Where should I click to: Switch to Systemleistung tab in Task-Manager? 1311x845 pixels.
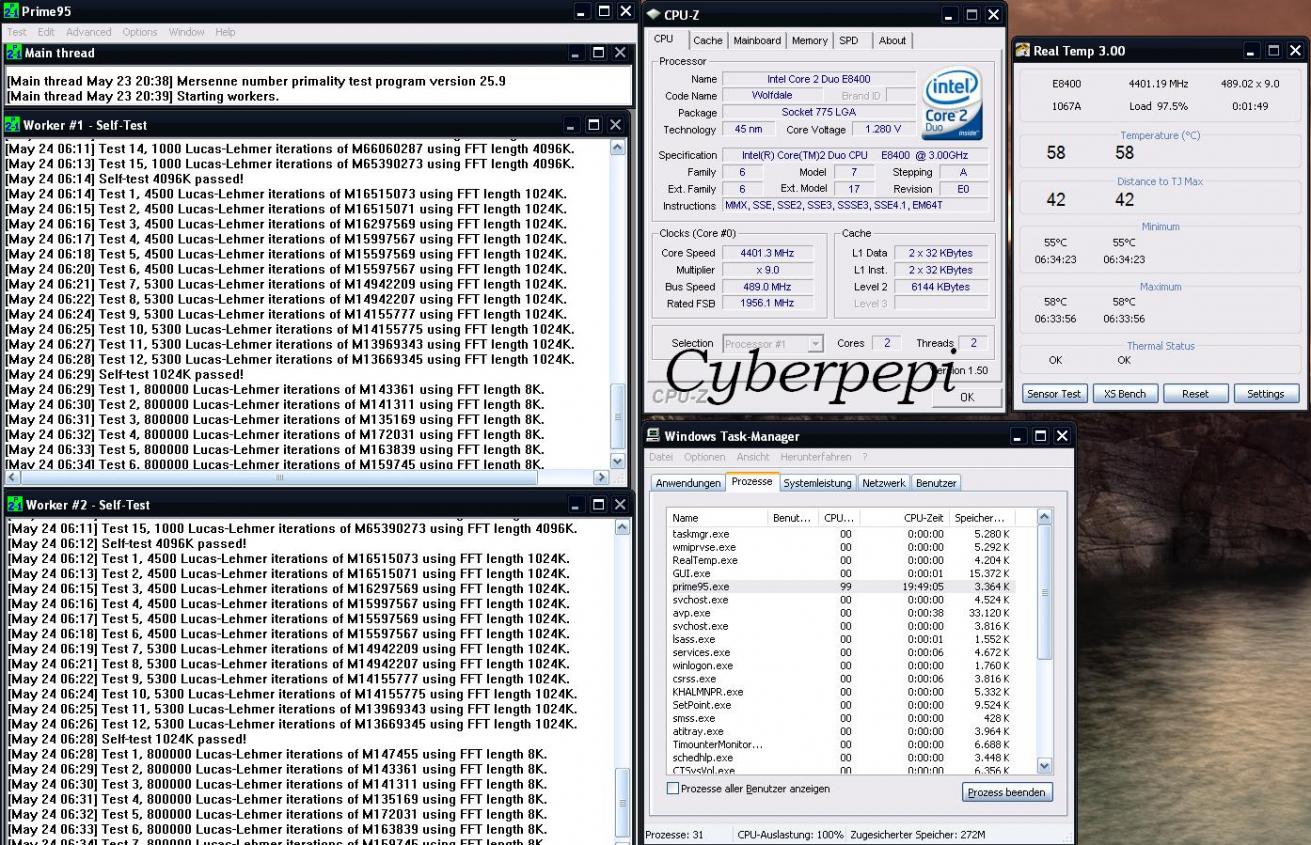tap(818, 483)
